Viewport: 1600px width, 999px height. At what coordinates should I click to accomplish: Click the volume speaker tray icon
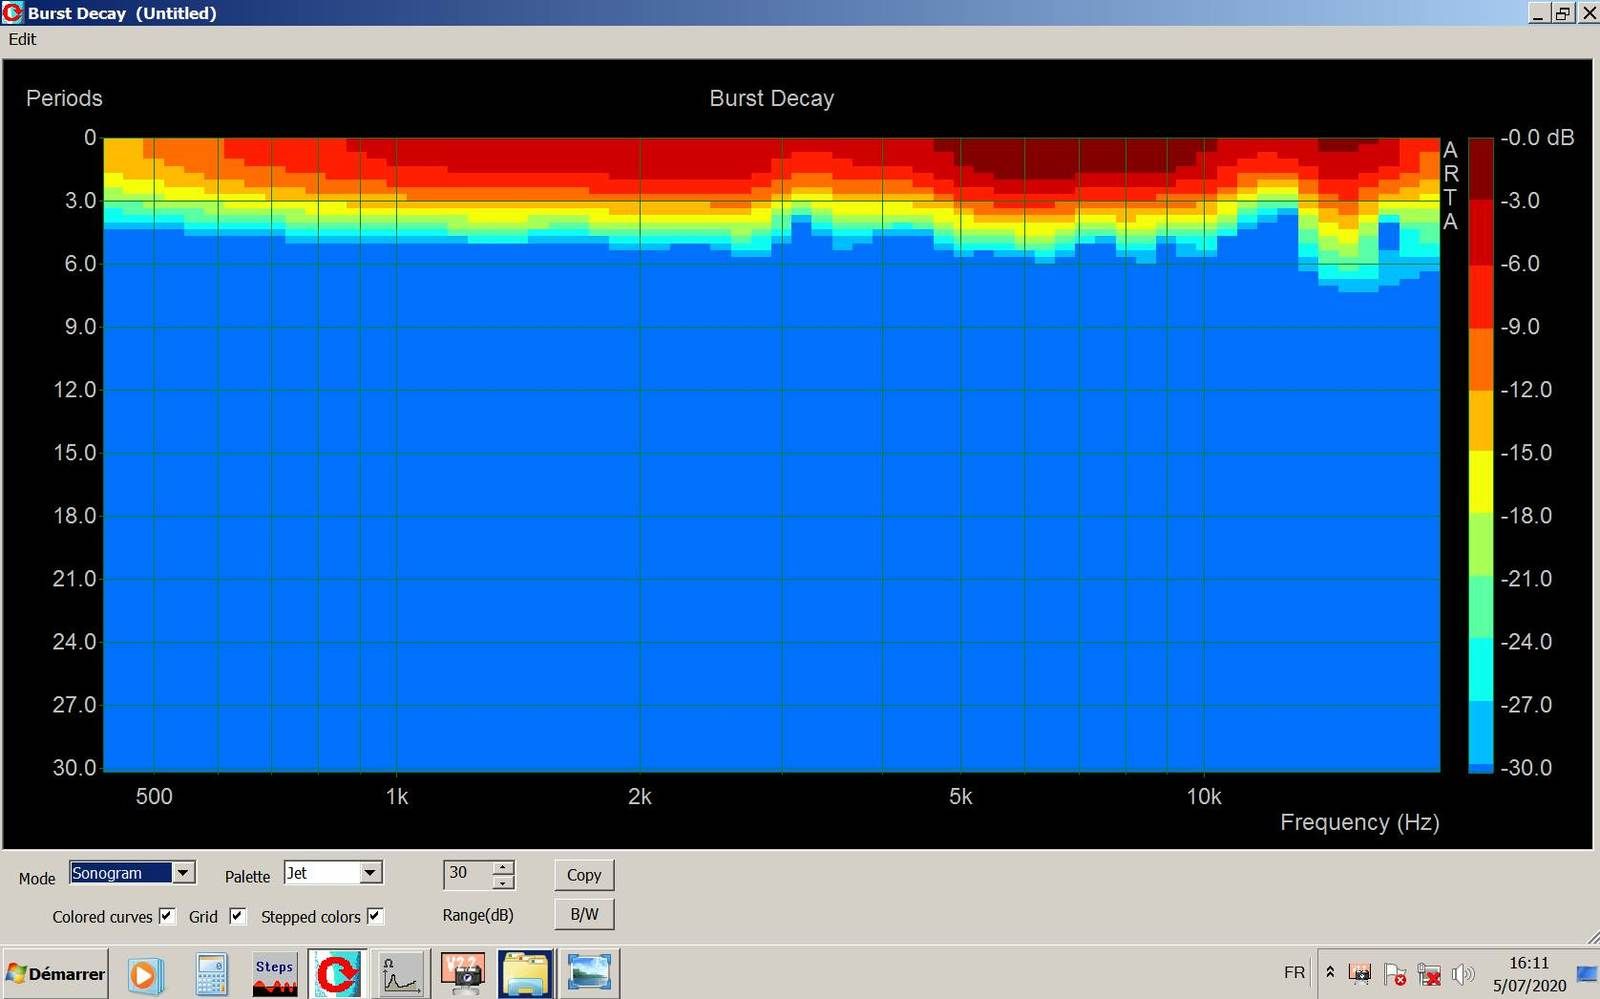click(x=1462, y=974)
